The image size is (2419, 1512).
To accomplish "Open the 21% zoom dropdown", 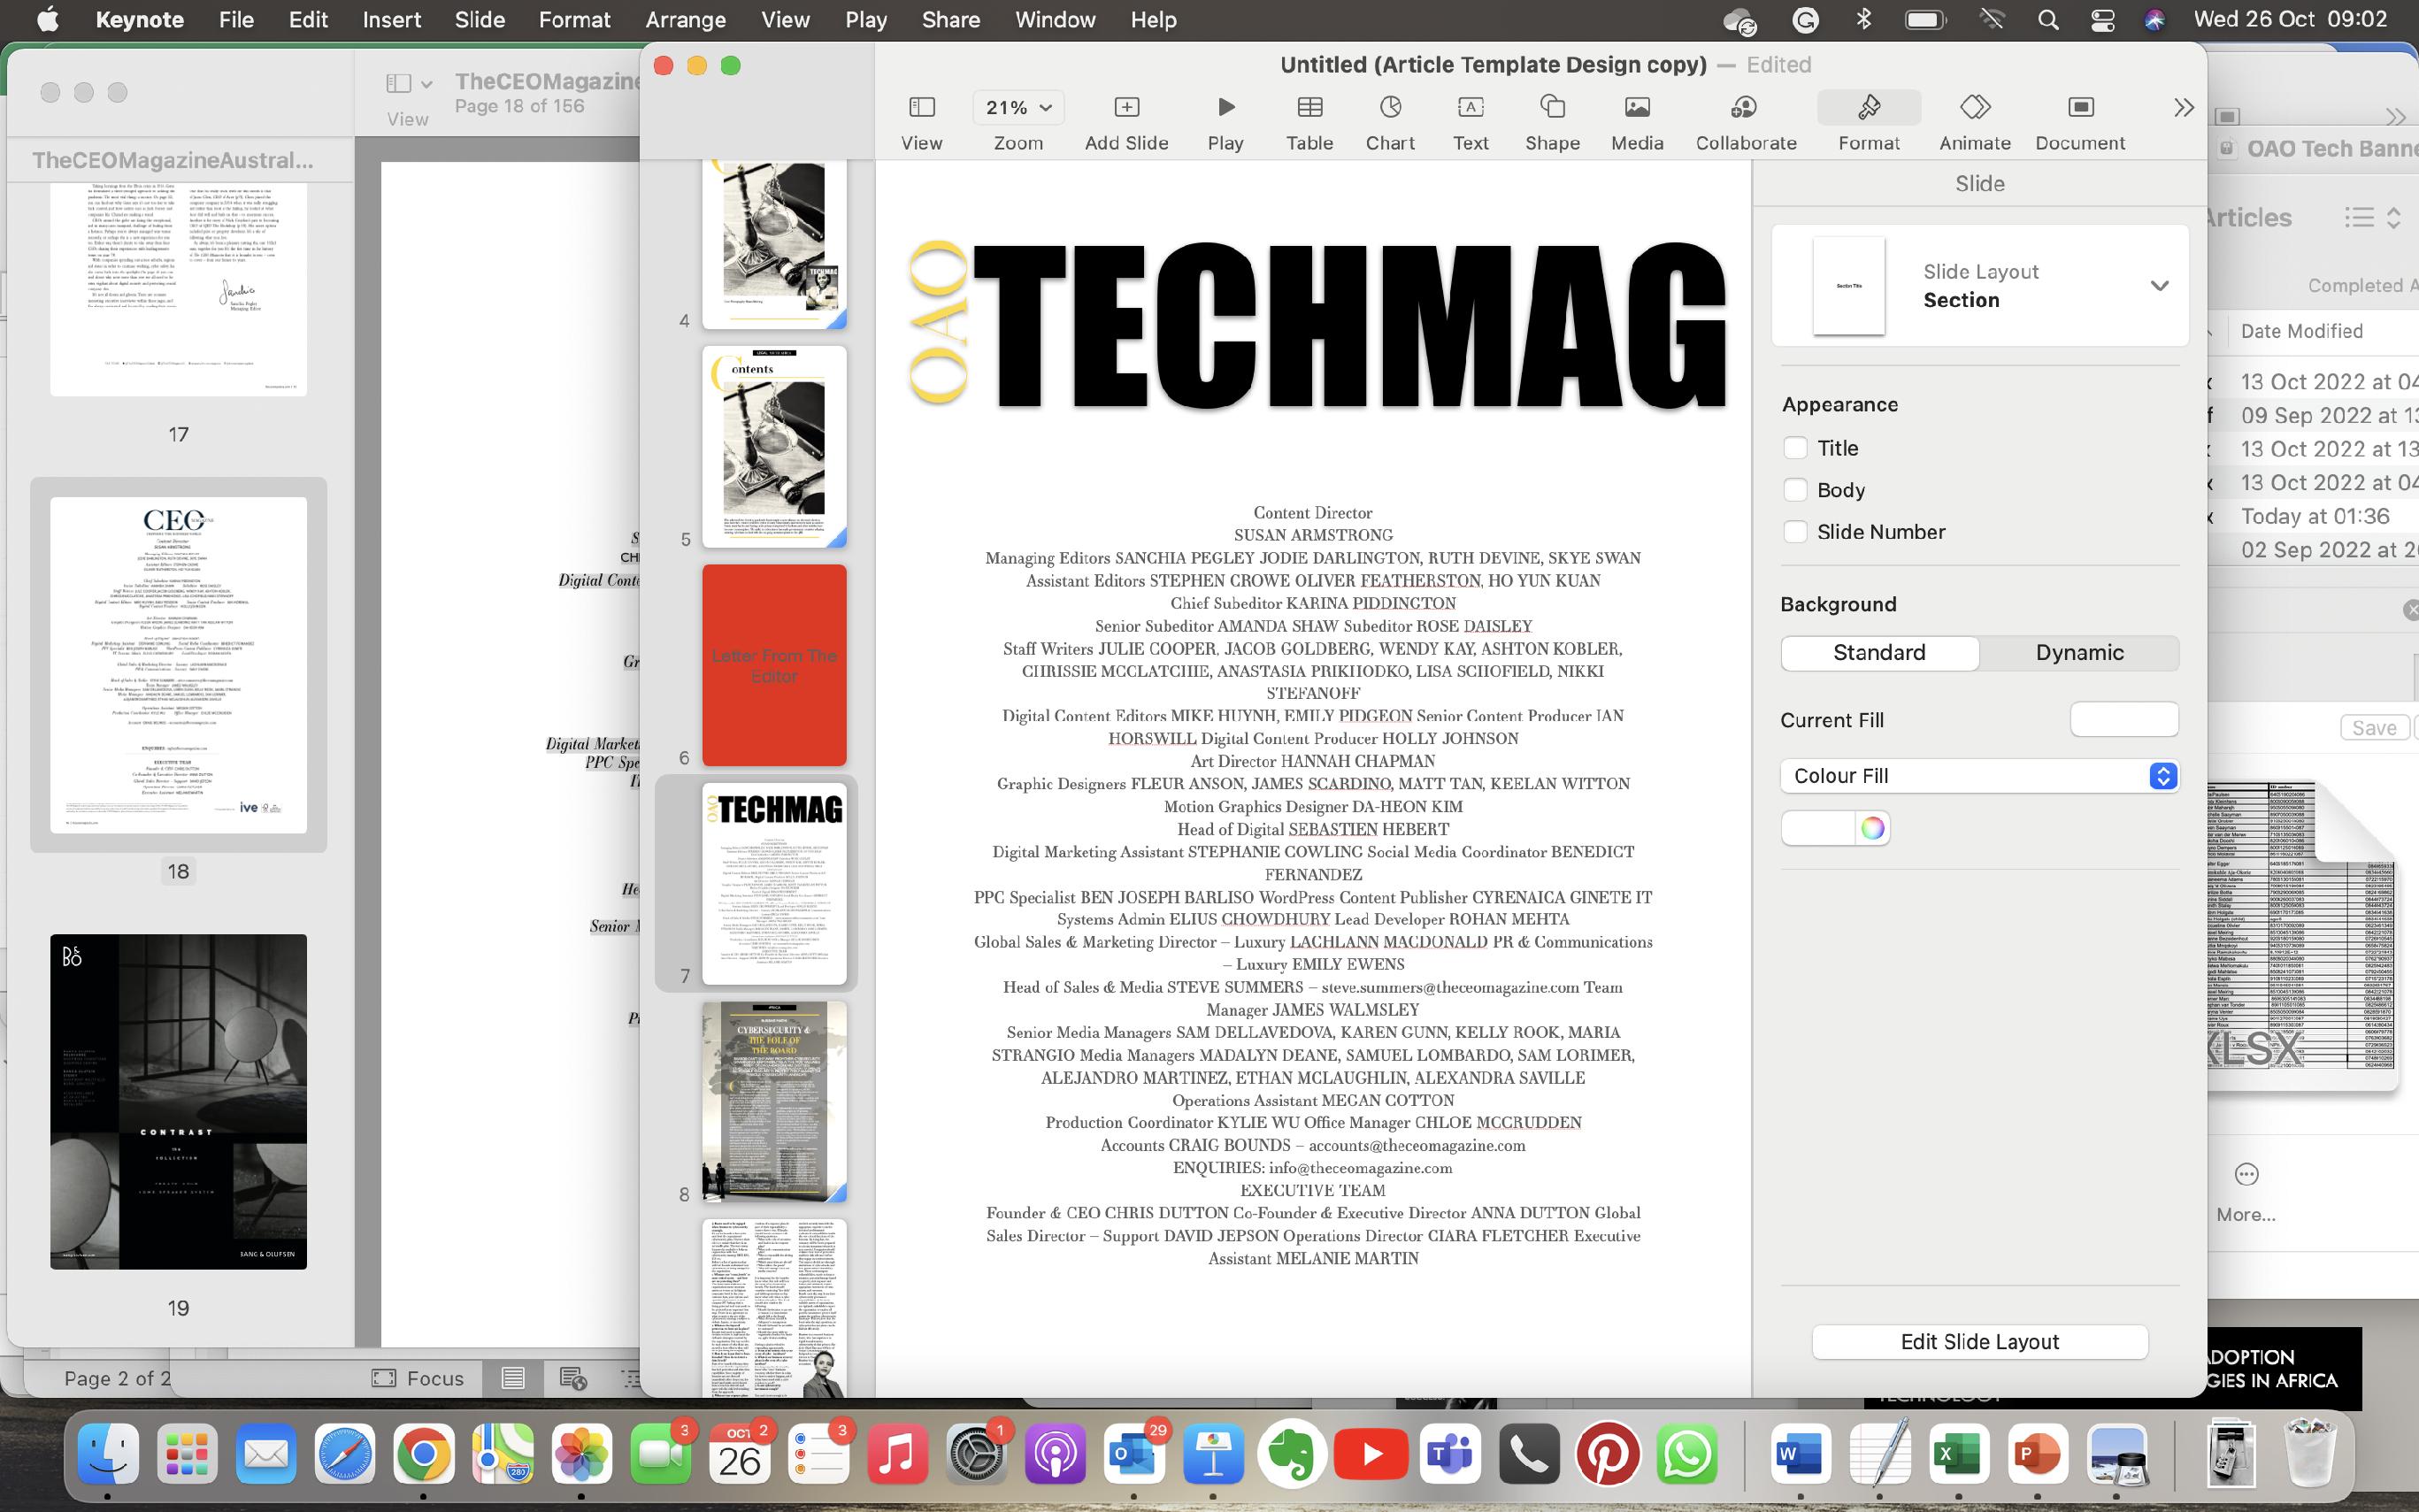I will click(1018, 107).
